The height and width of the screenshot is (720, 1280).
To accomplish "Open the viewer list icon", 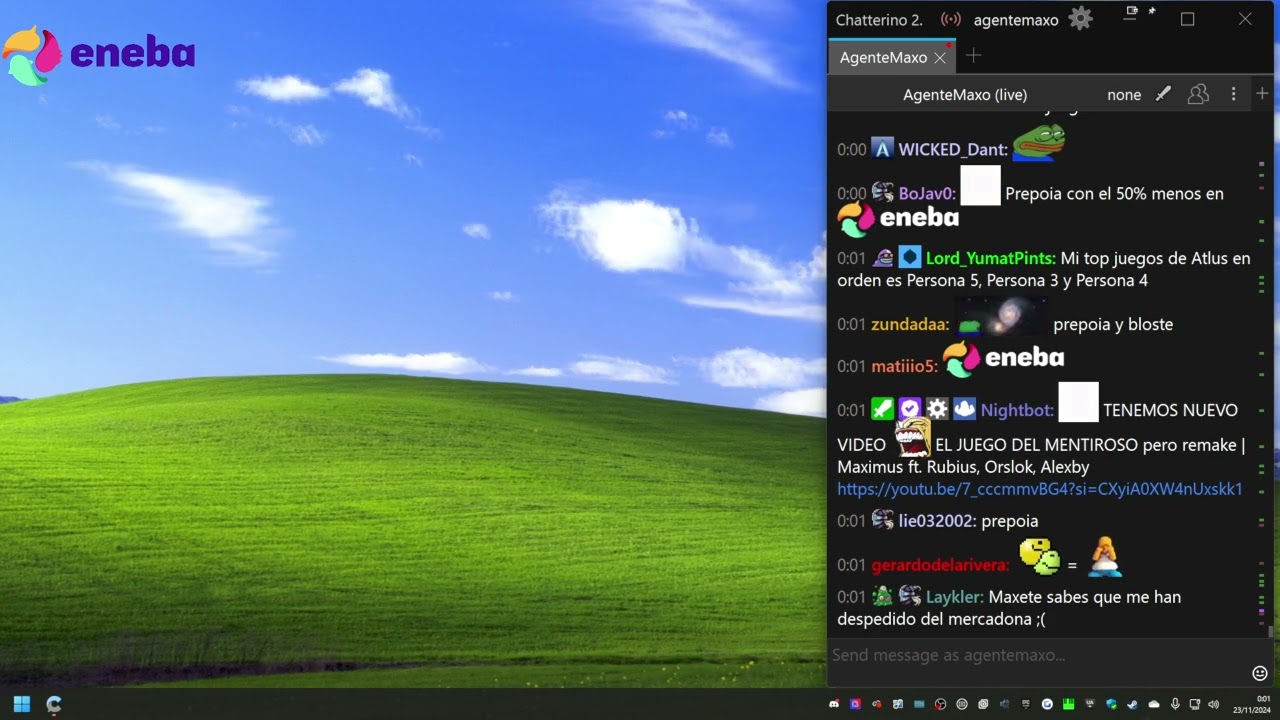I will 1198,94.
